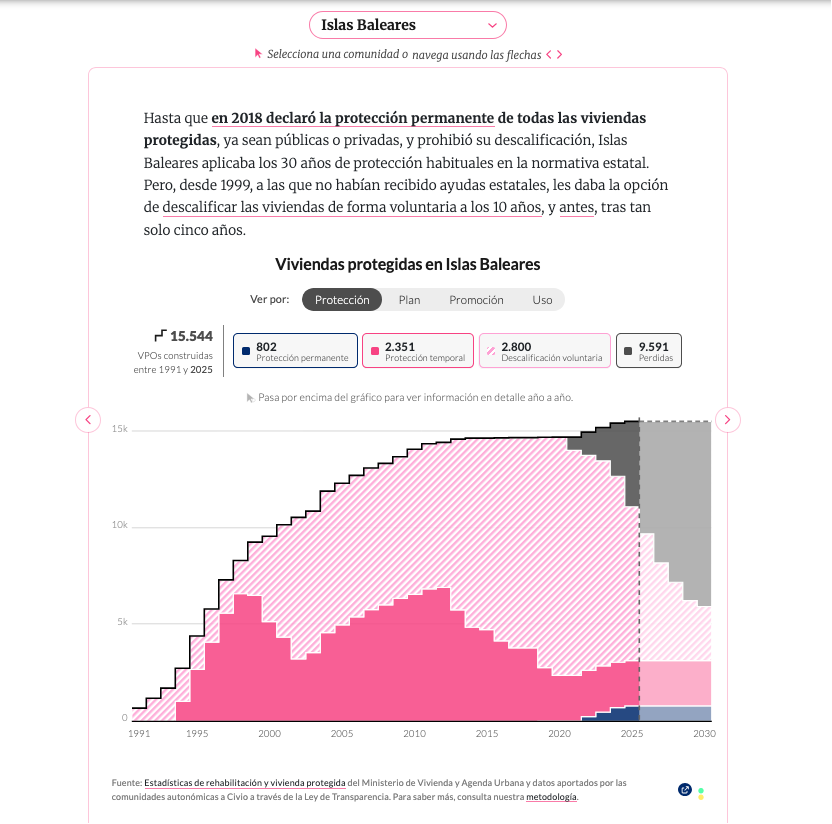This screenshot has width=832, height=824.
Task: Click small right arrow next to 'flechas'
Action: coord(559,55)
